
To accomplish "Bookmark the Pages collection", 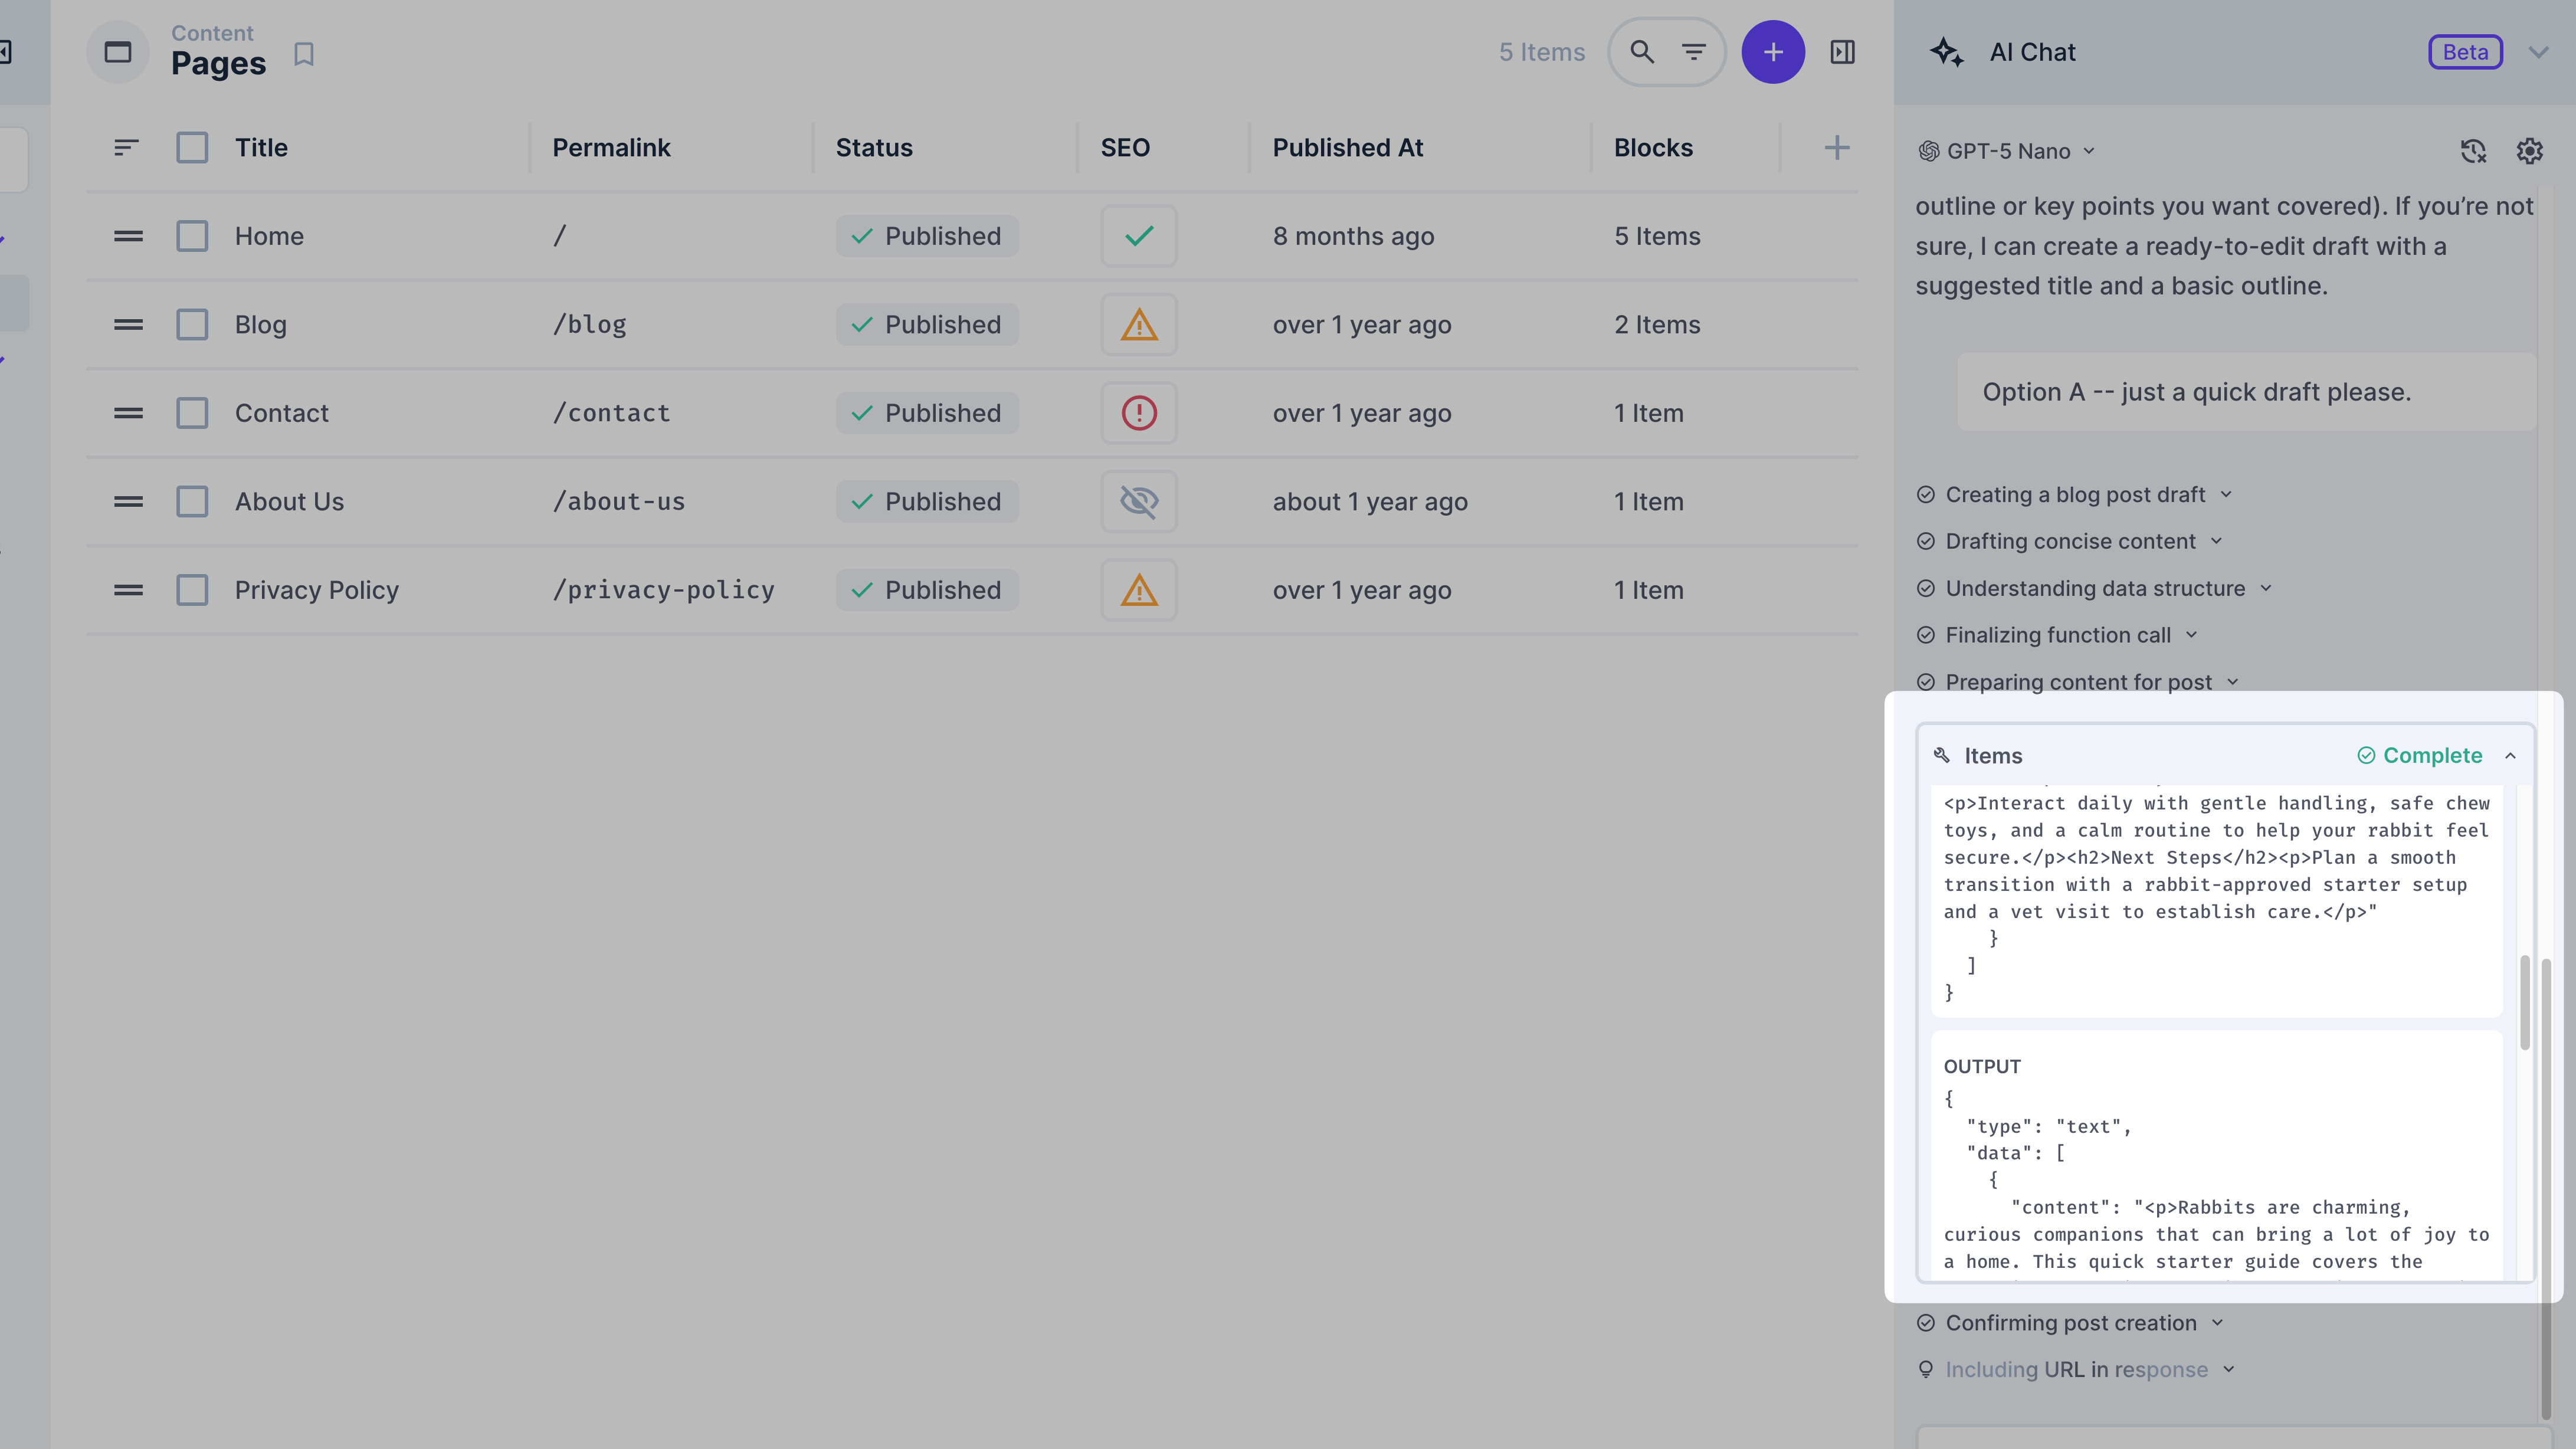I will (x=305, y=55).
